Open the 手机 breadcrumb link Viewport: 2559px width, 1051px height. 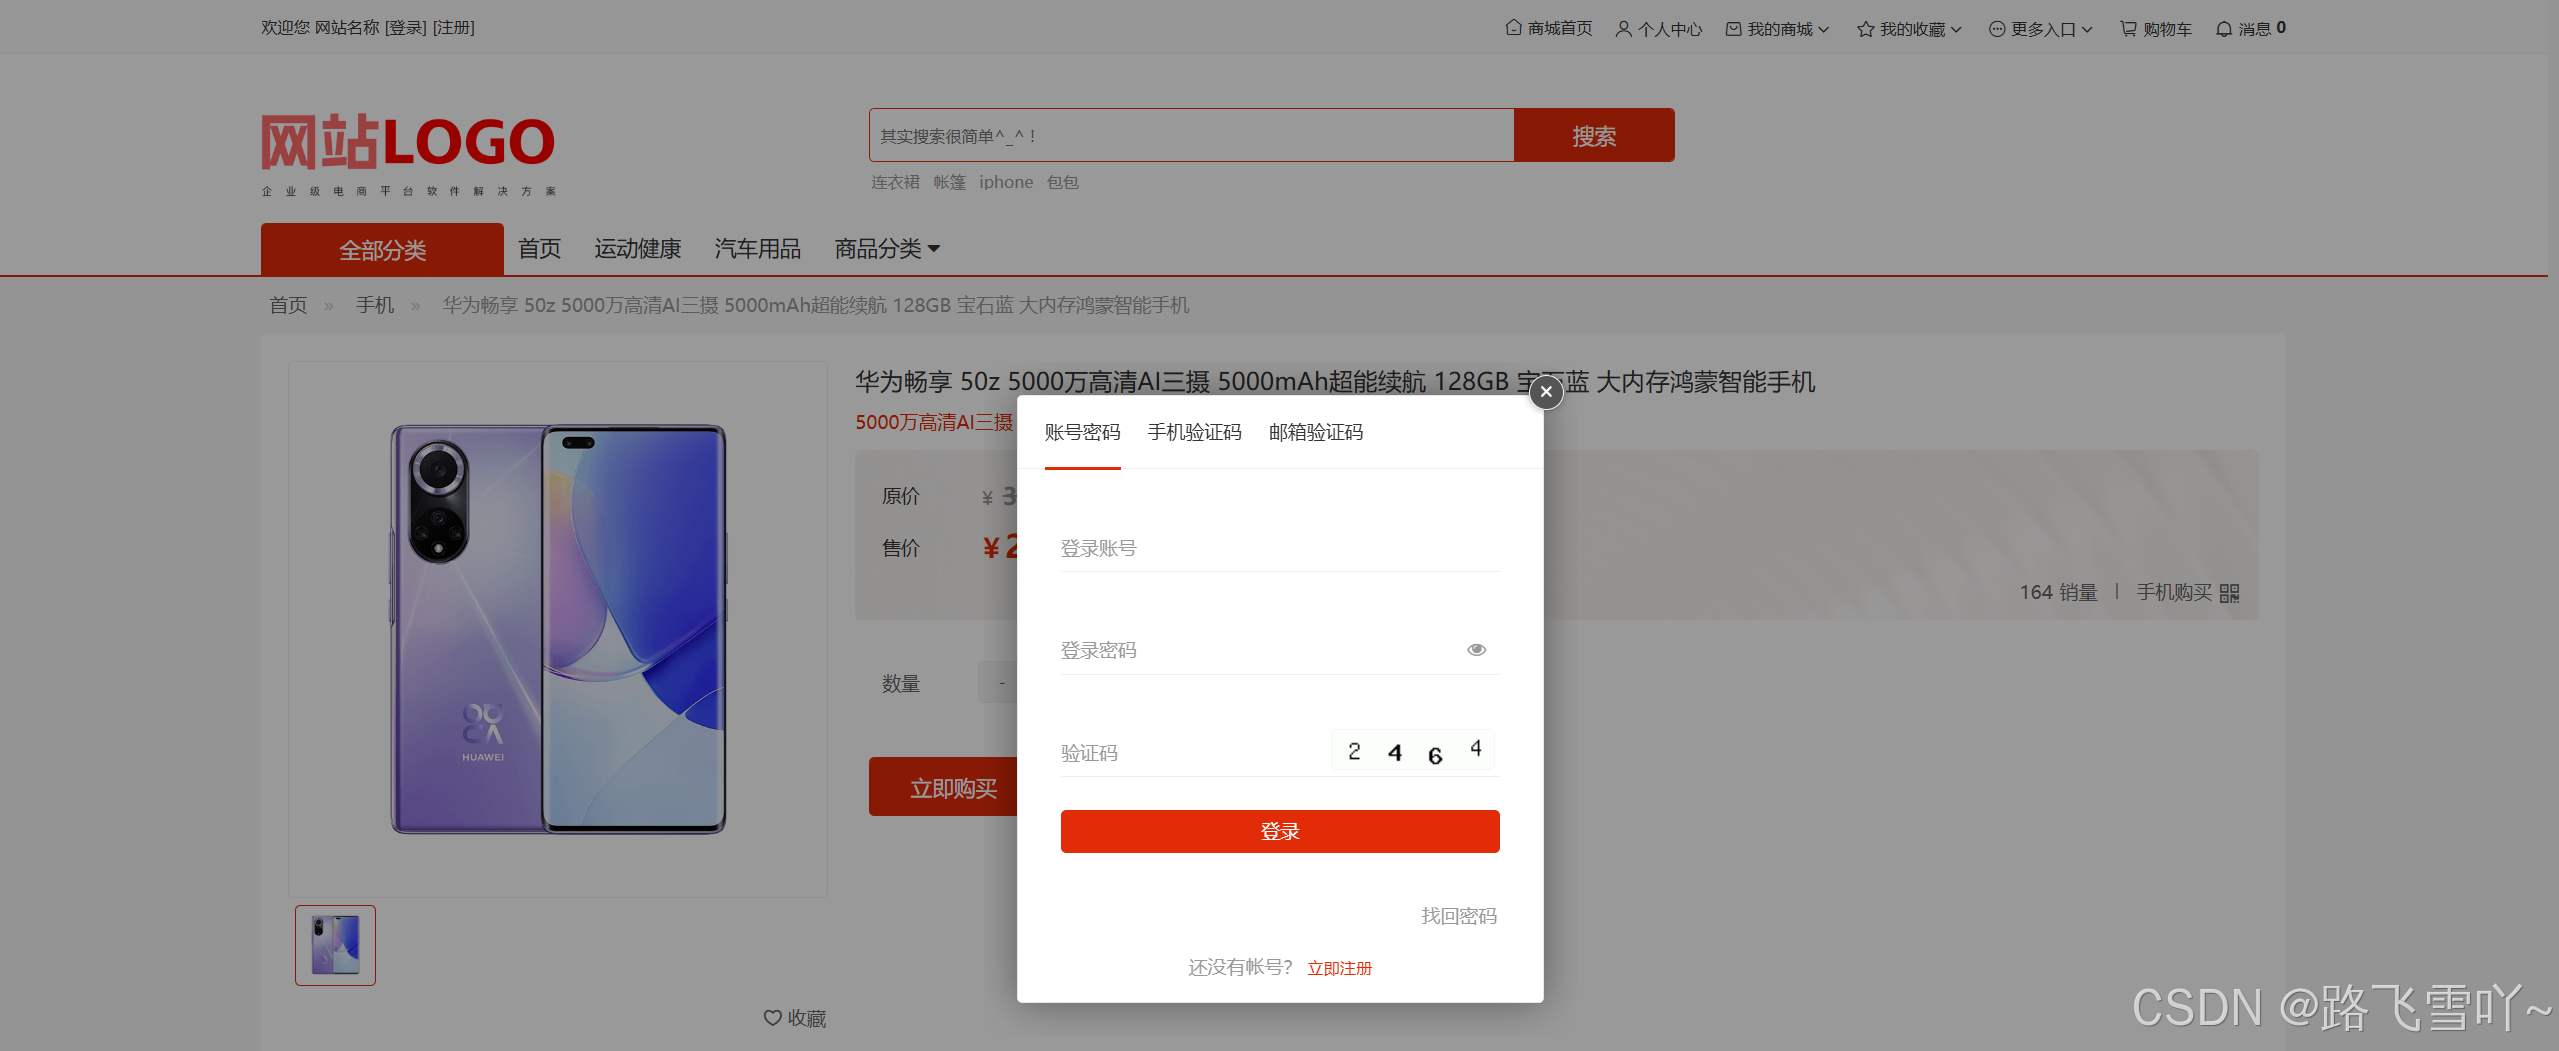[x=375, y=305]
